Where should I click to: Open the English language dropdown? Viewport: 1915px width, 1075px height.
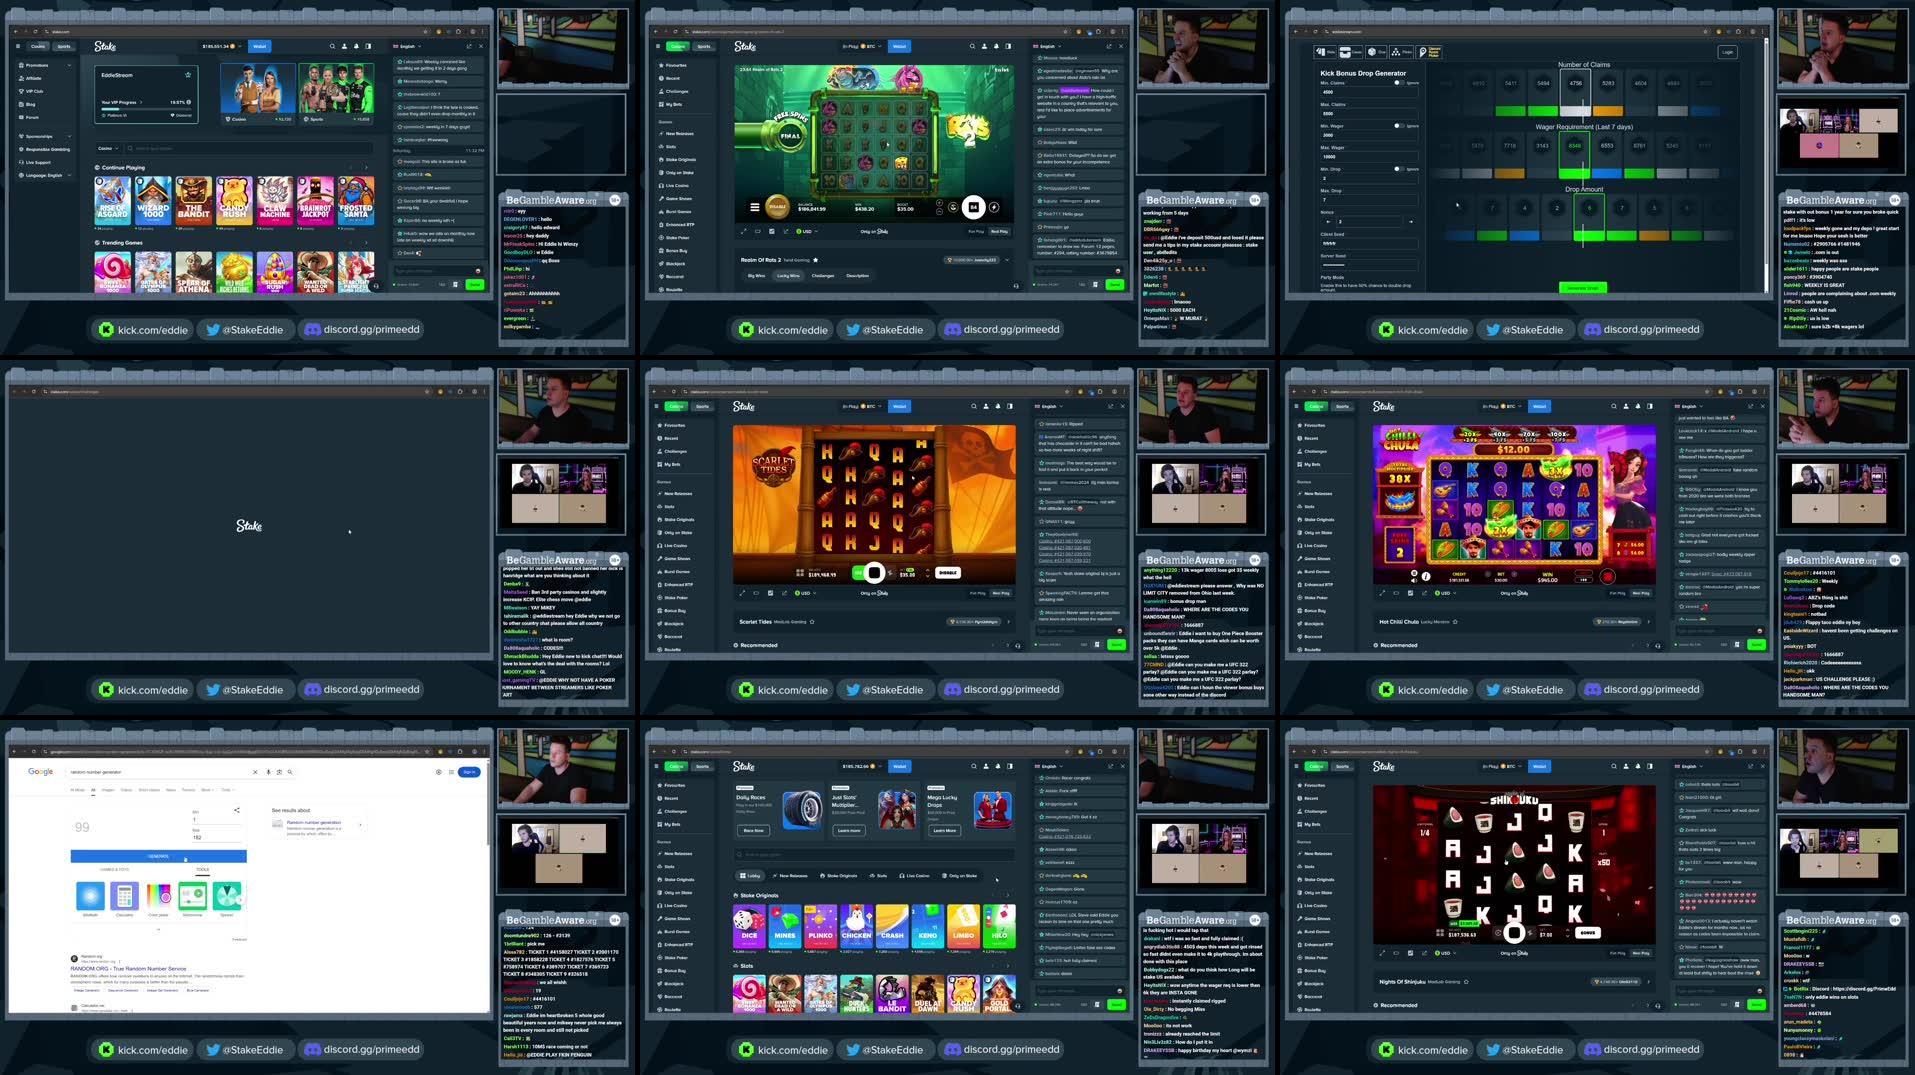point(406,46)
